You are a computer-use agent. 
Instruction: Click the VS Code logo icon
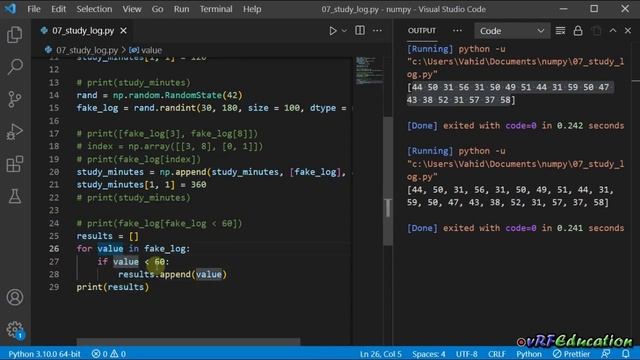(10, 9)
